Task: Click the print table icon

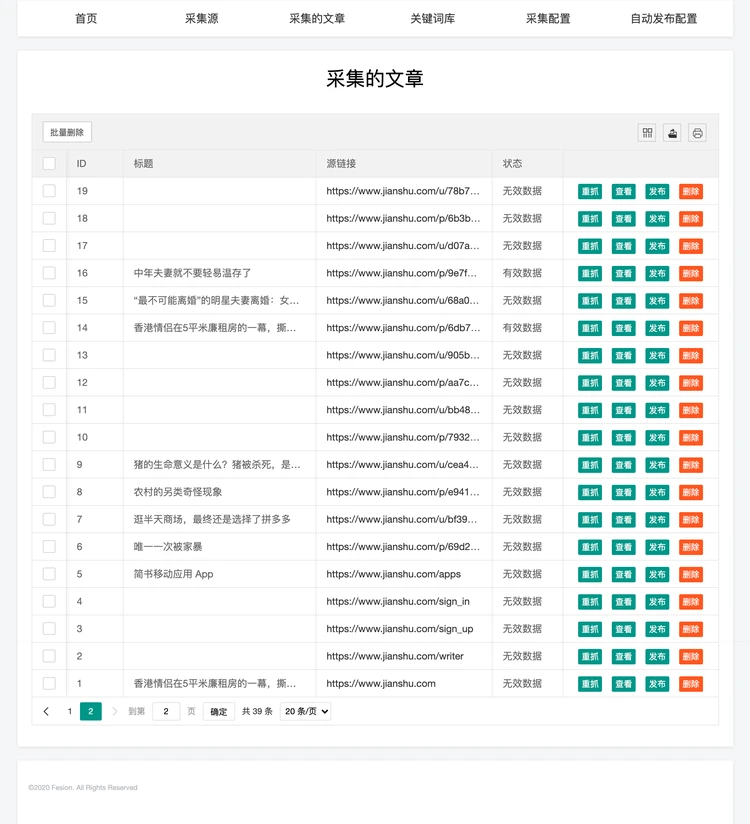Action: pyautogui.click(x=697, y=133)
